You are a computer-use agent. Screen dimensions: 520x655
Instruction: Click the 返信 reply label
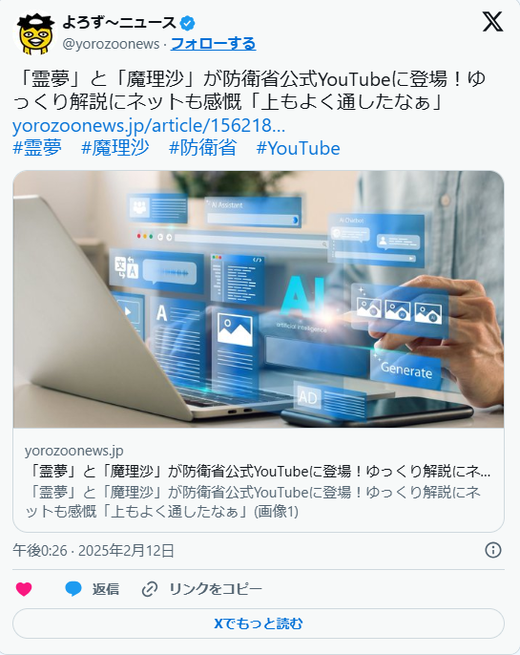point(105,589)
